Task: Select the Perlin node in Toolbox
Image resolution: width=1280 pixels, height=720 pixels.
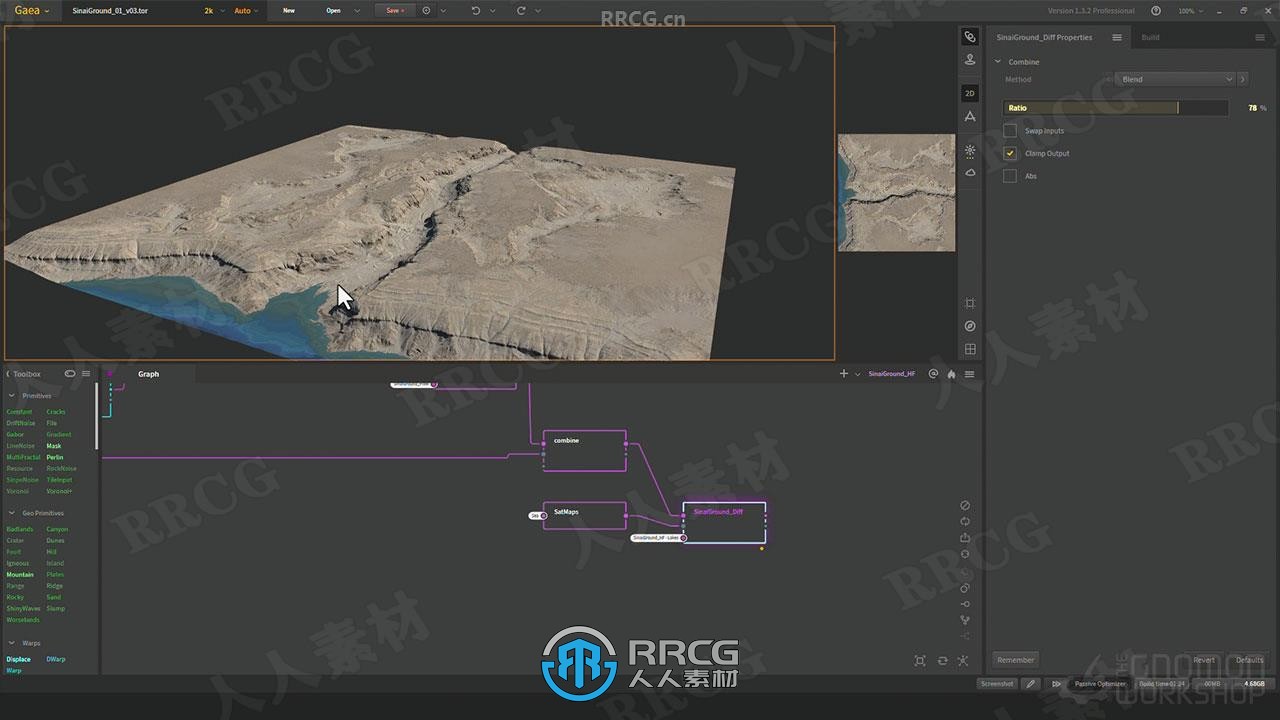Action: 55,457
